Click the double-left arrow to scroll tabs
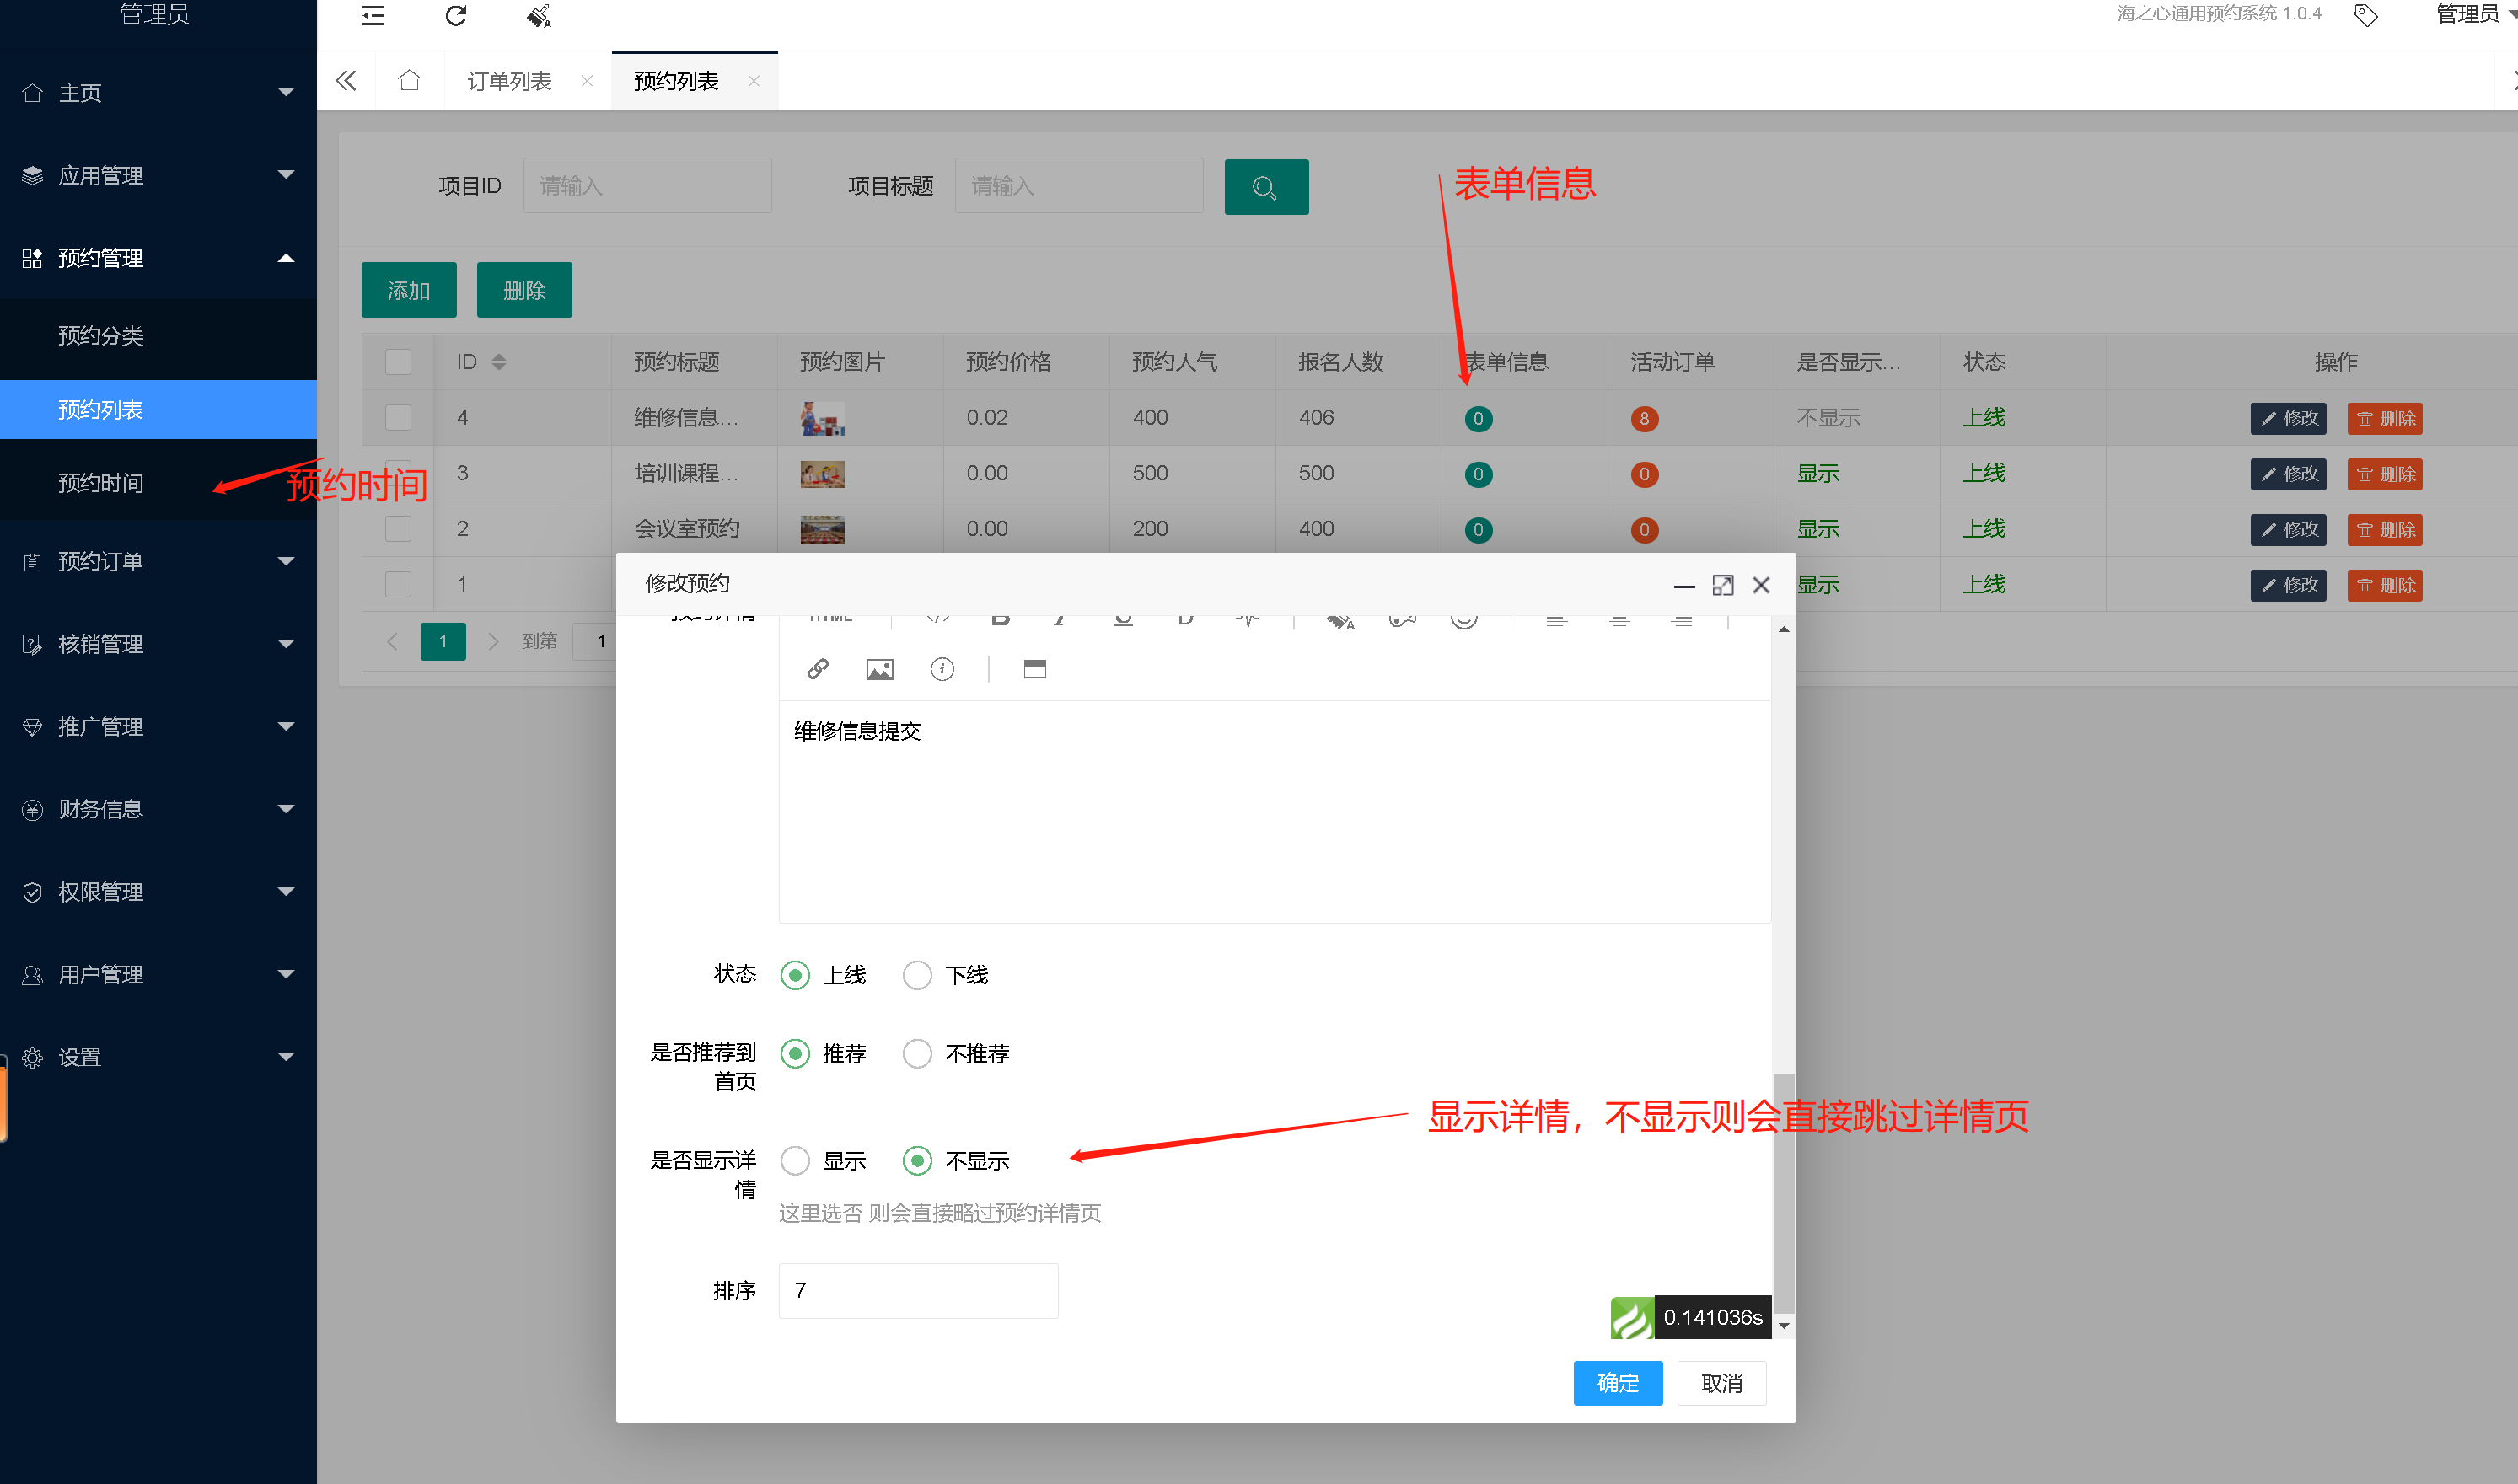2518x1484 pixels. click(346, 81)
